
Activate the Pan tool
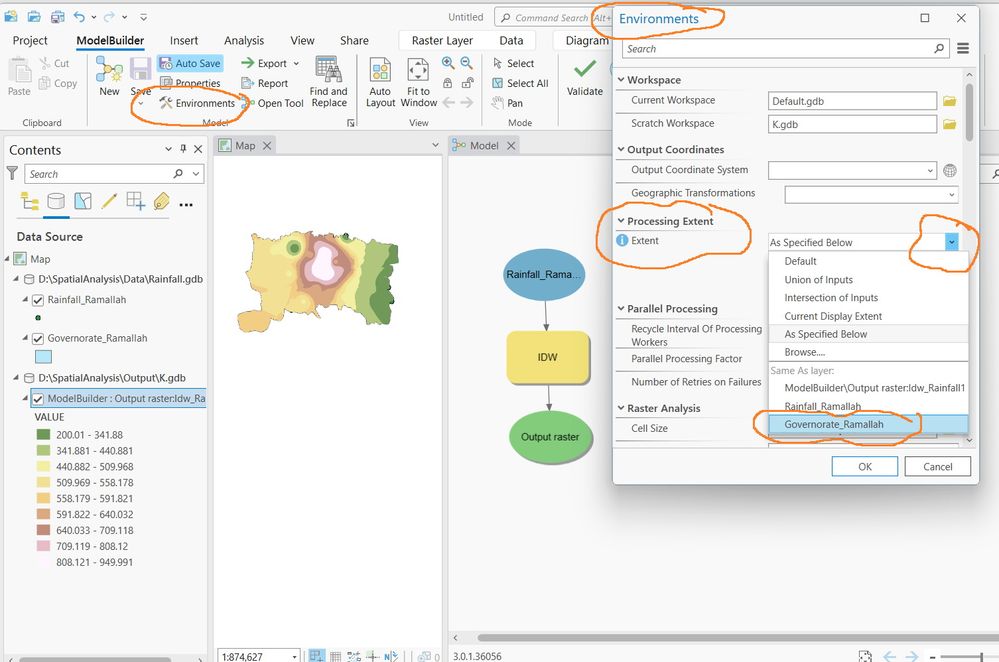(508, 103)
